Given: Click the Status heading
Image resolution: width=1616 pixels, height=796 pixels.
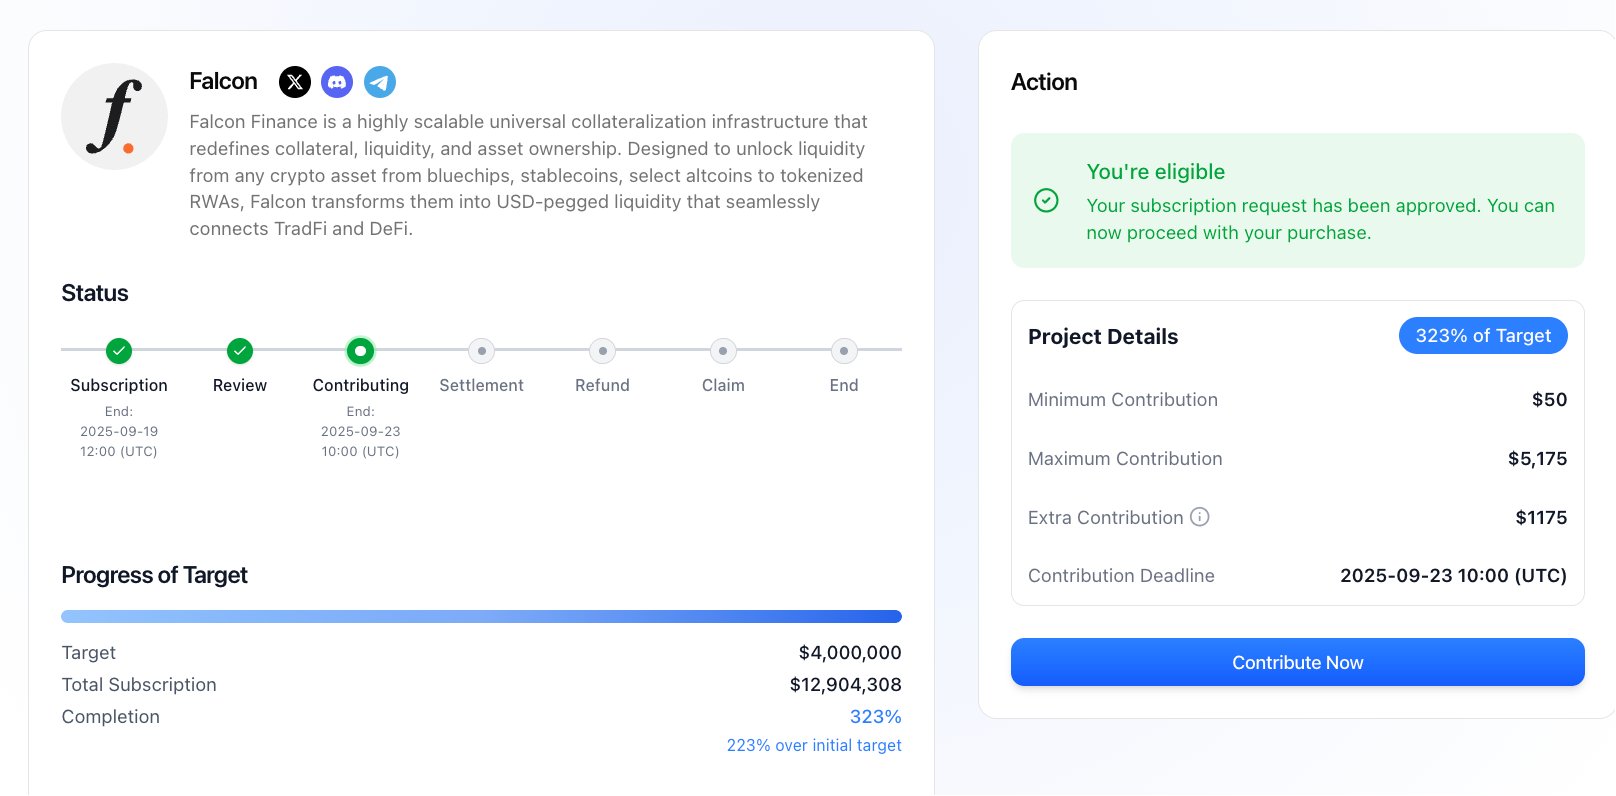Looking at the screenshot, I should click(x=95, y=293).
